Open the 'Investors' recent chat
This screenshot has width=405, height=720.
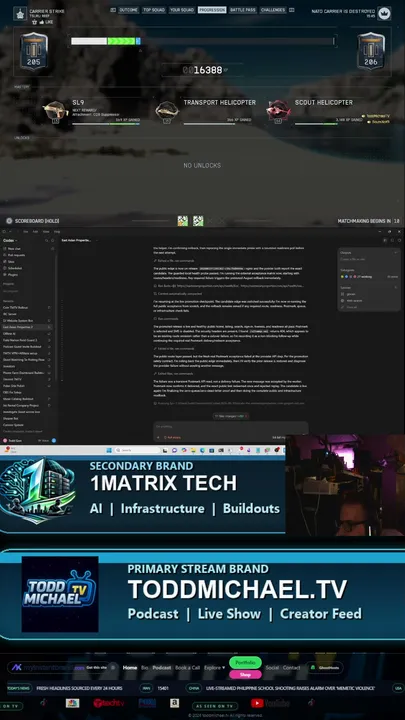pyautogui.click(x=27, y=366)
